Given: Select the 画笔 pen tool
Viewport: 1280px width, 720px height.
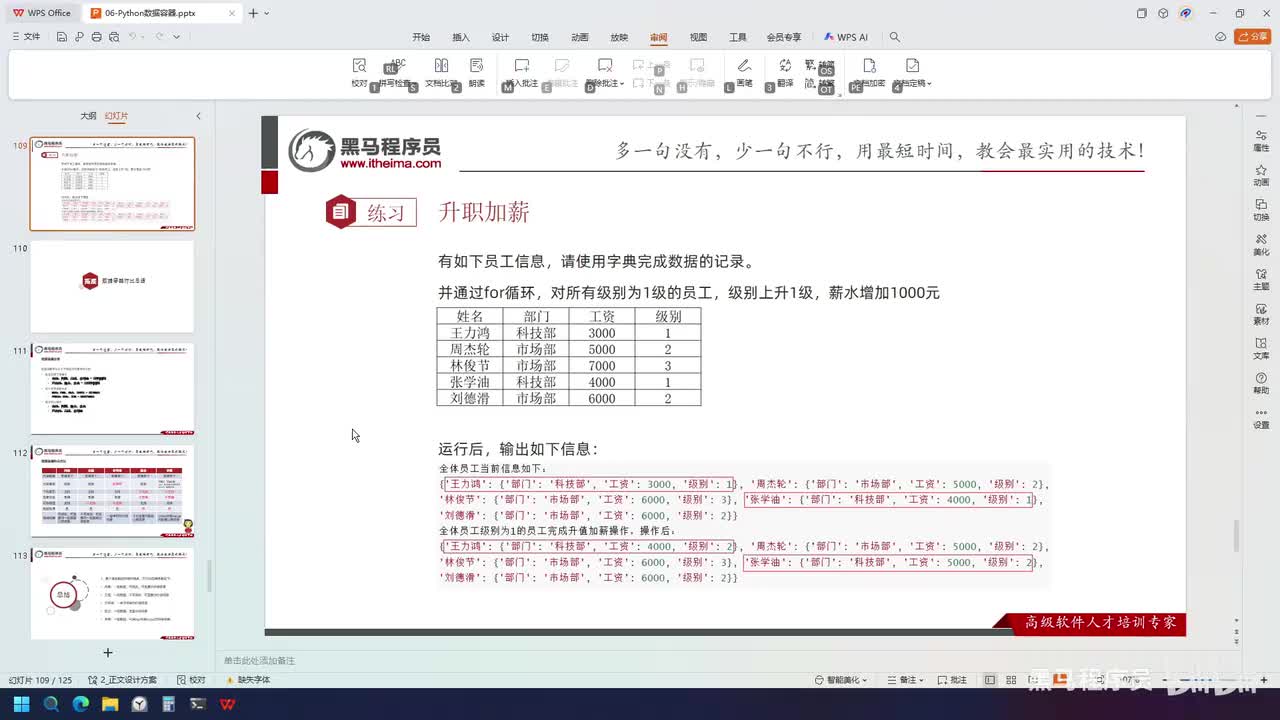Looking at the screenshot, I should click(744, 72).
